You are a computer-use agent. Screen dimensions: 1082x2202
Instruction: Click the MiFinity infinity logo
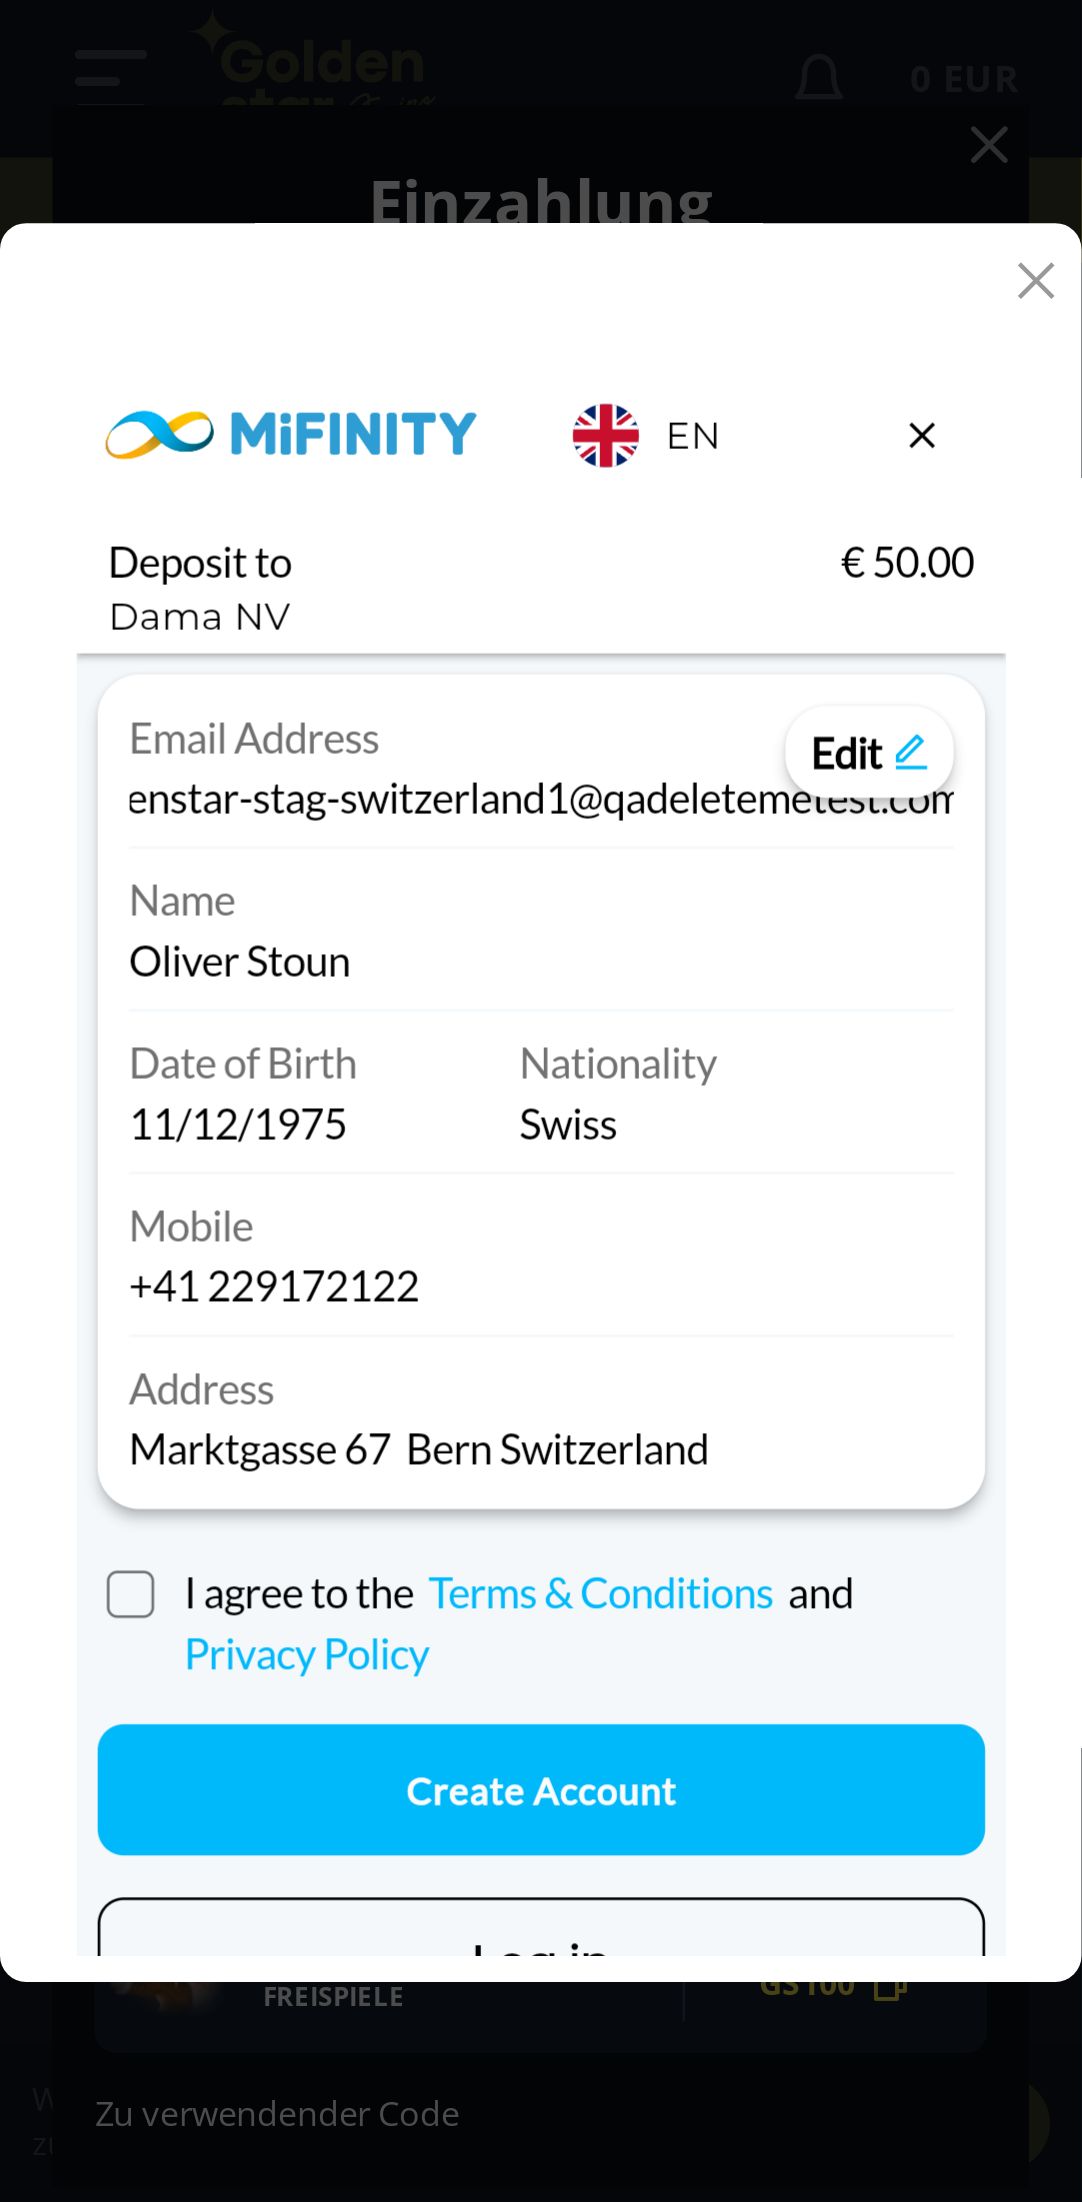pos(160,435)
